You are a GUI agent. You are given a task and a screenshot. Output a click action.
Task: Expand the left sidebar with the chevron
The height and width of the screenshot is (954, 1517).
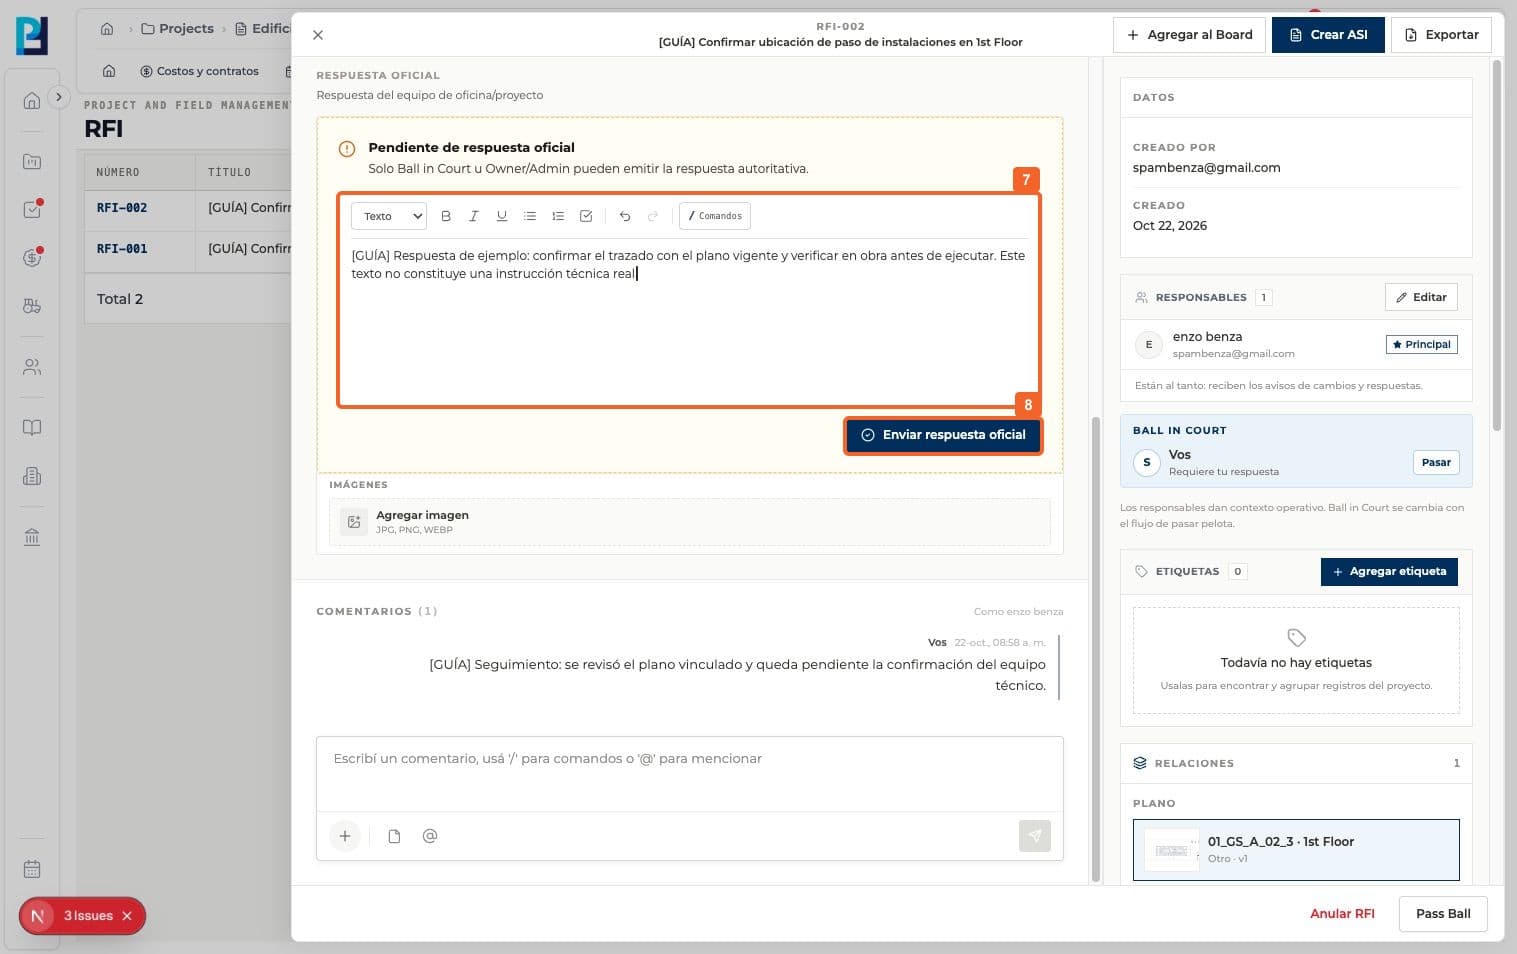(59, 97)
